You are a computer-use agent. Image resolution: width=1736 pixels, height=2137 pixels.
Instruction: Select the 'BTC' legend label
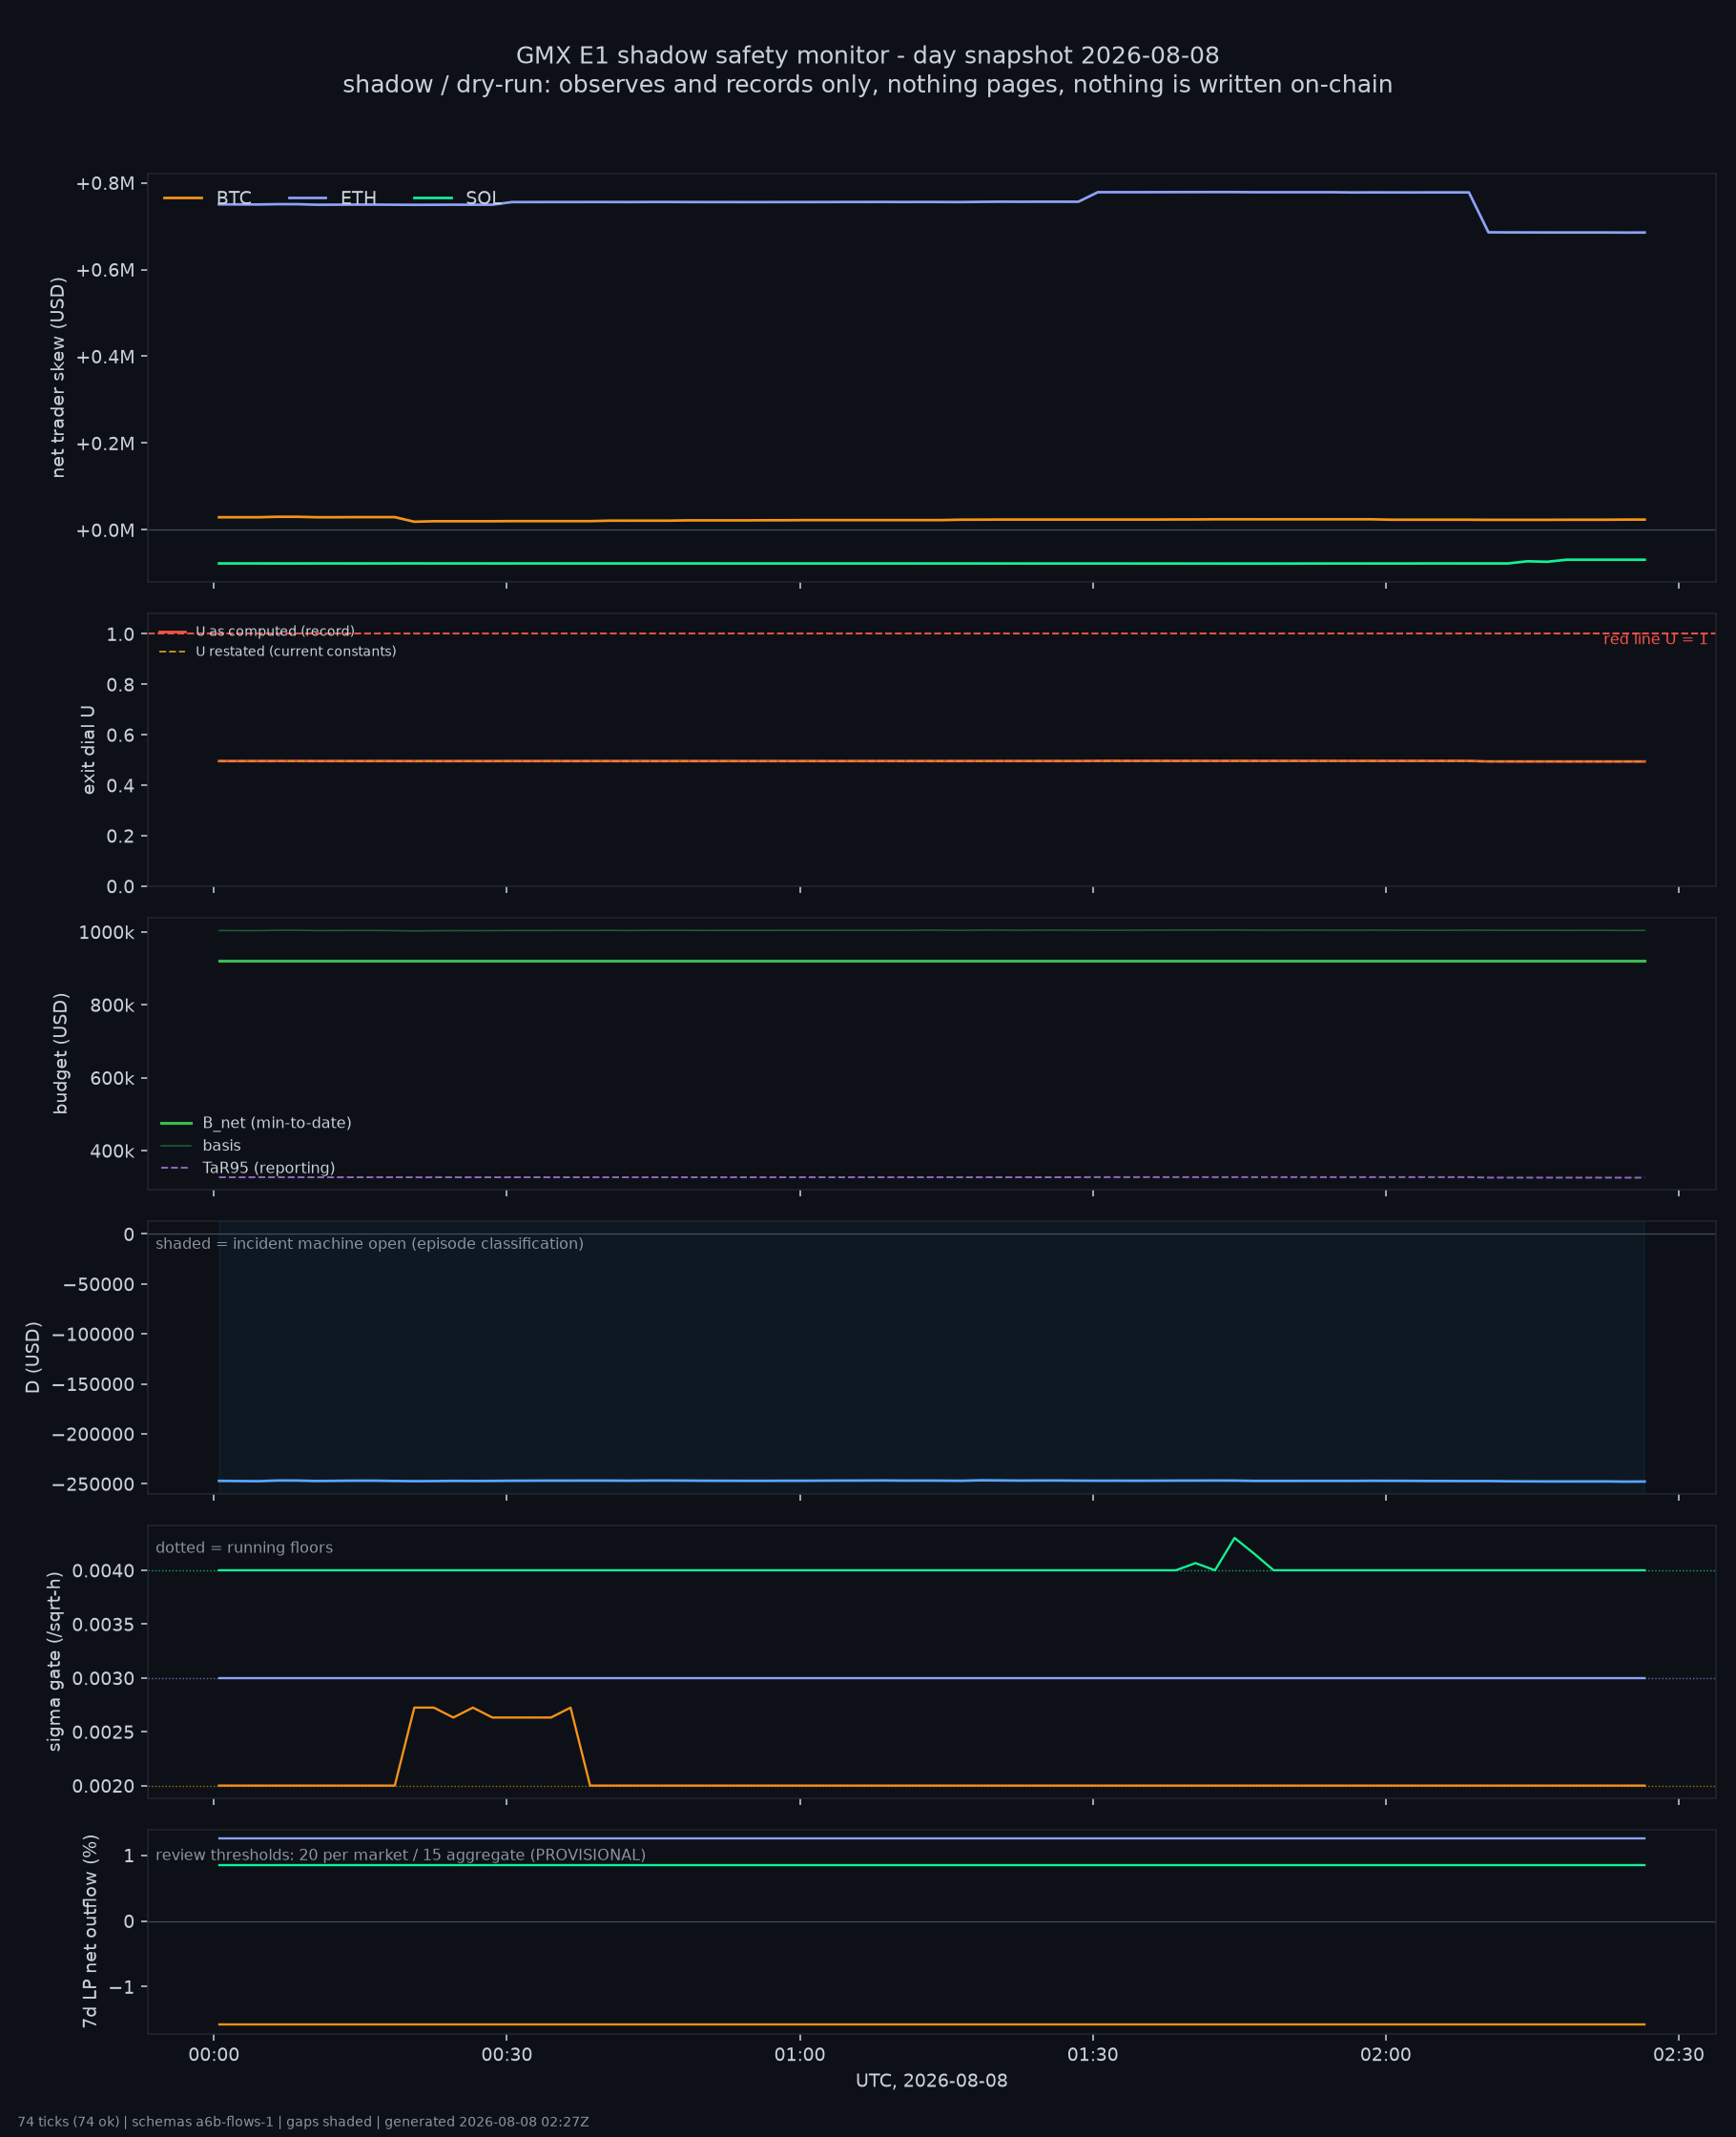[234, 198]
